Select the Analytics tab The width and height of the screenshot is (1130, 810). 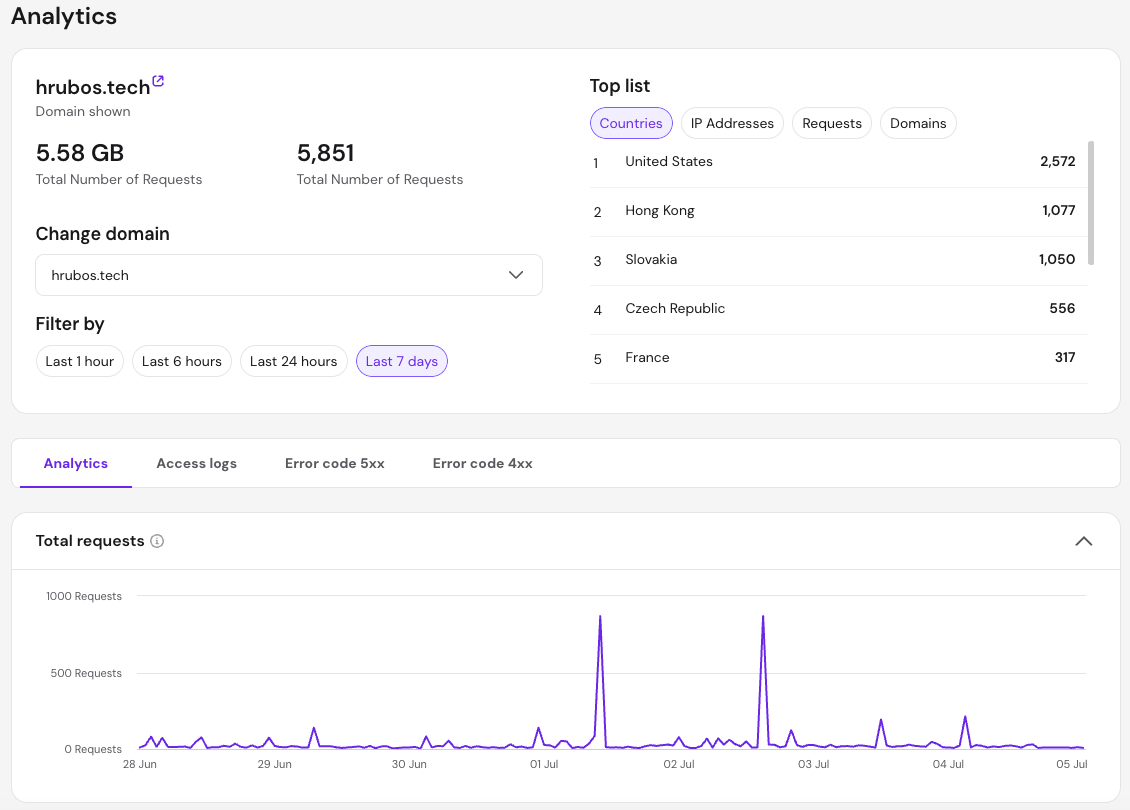click(76, 463)
